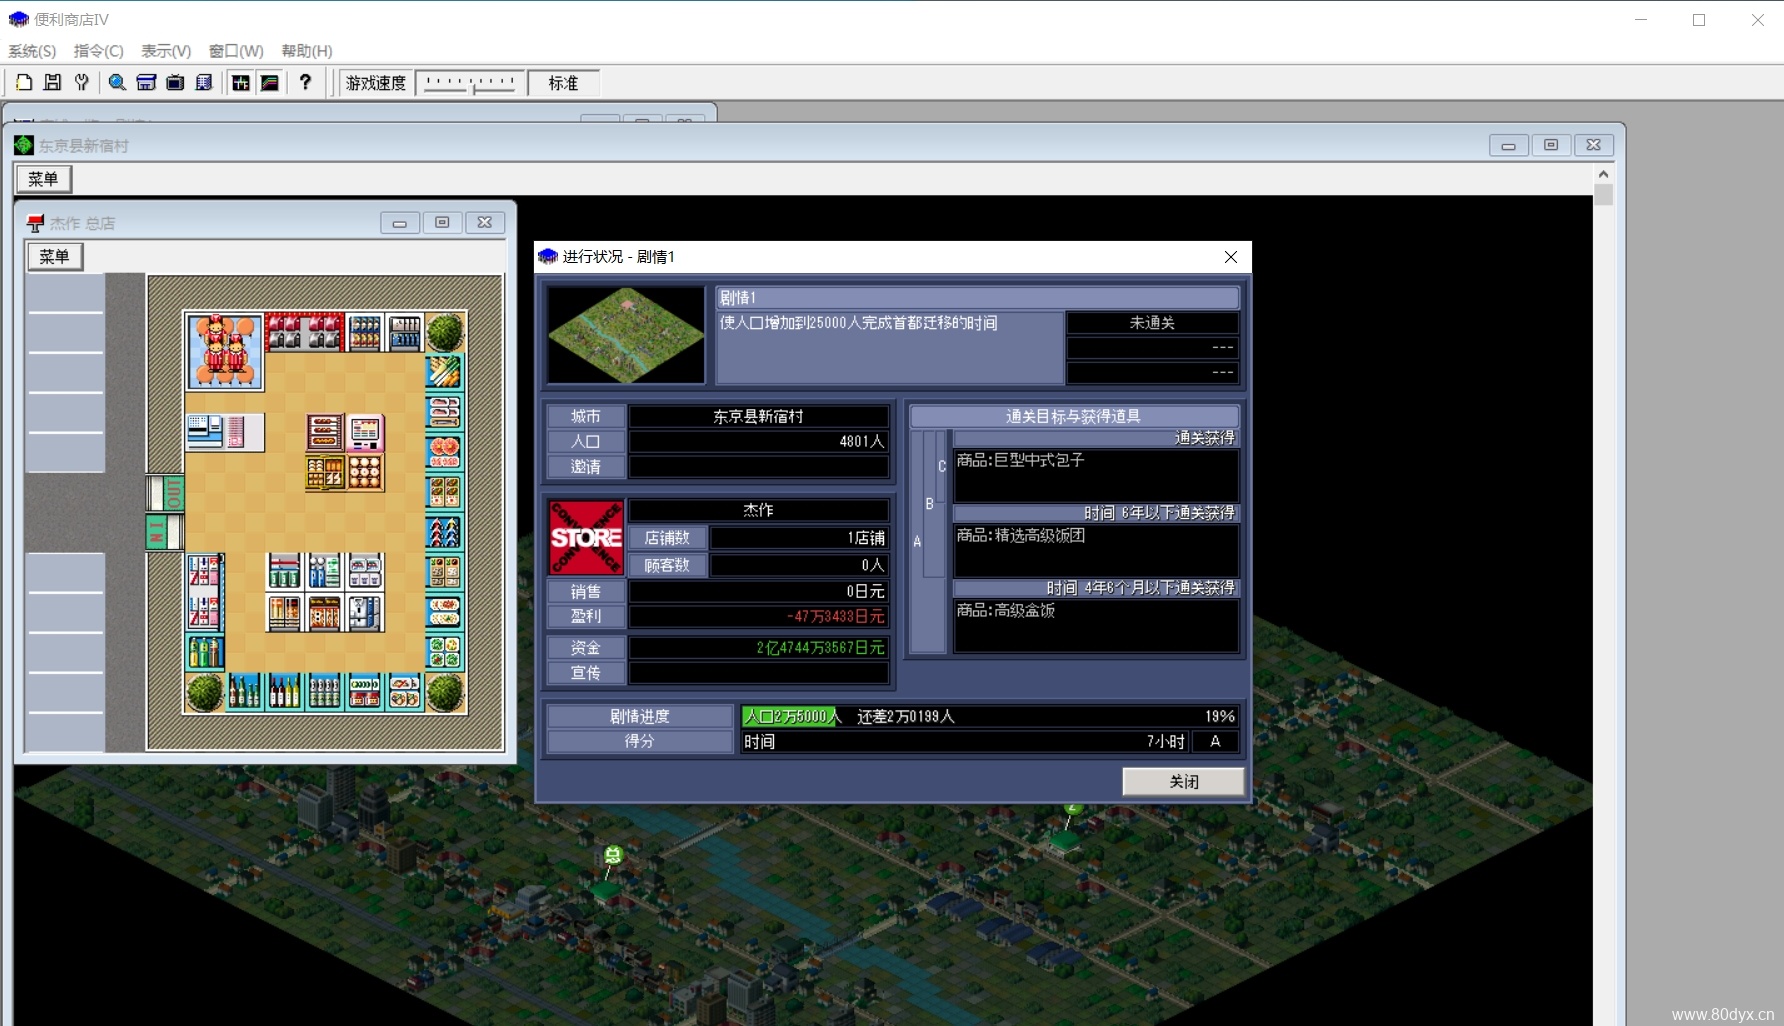This screenshot has width=1784, height=1026.
Task: Switch to grade A tab
Action: [x=917, y=541]
